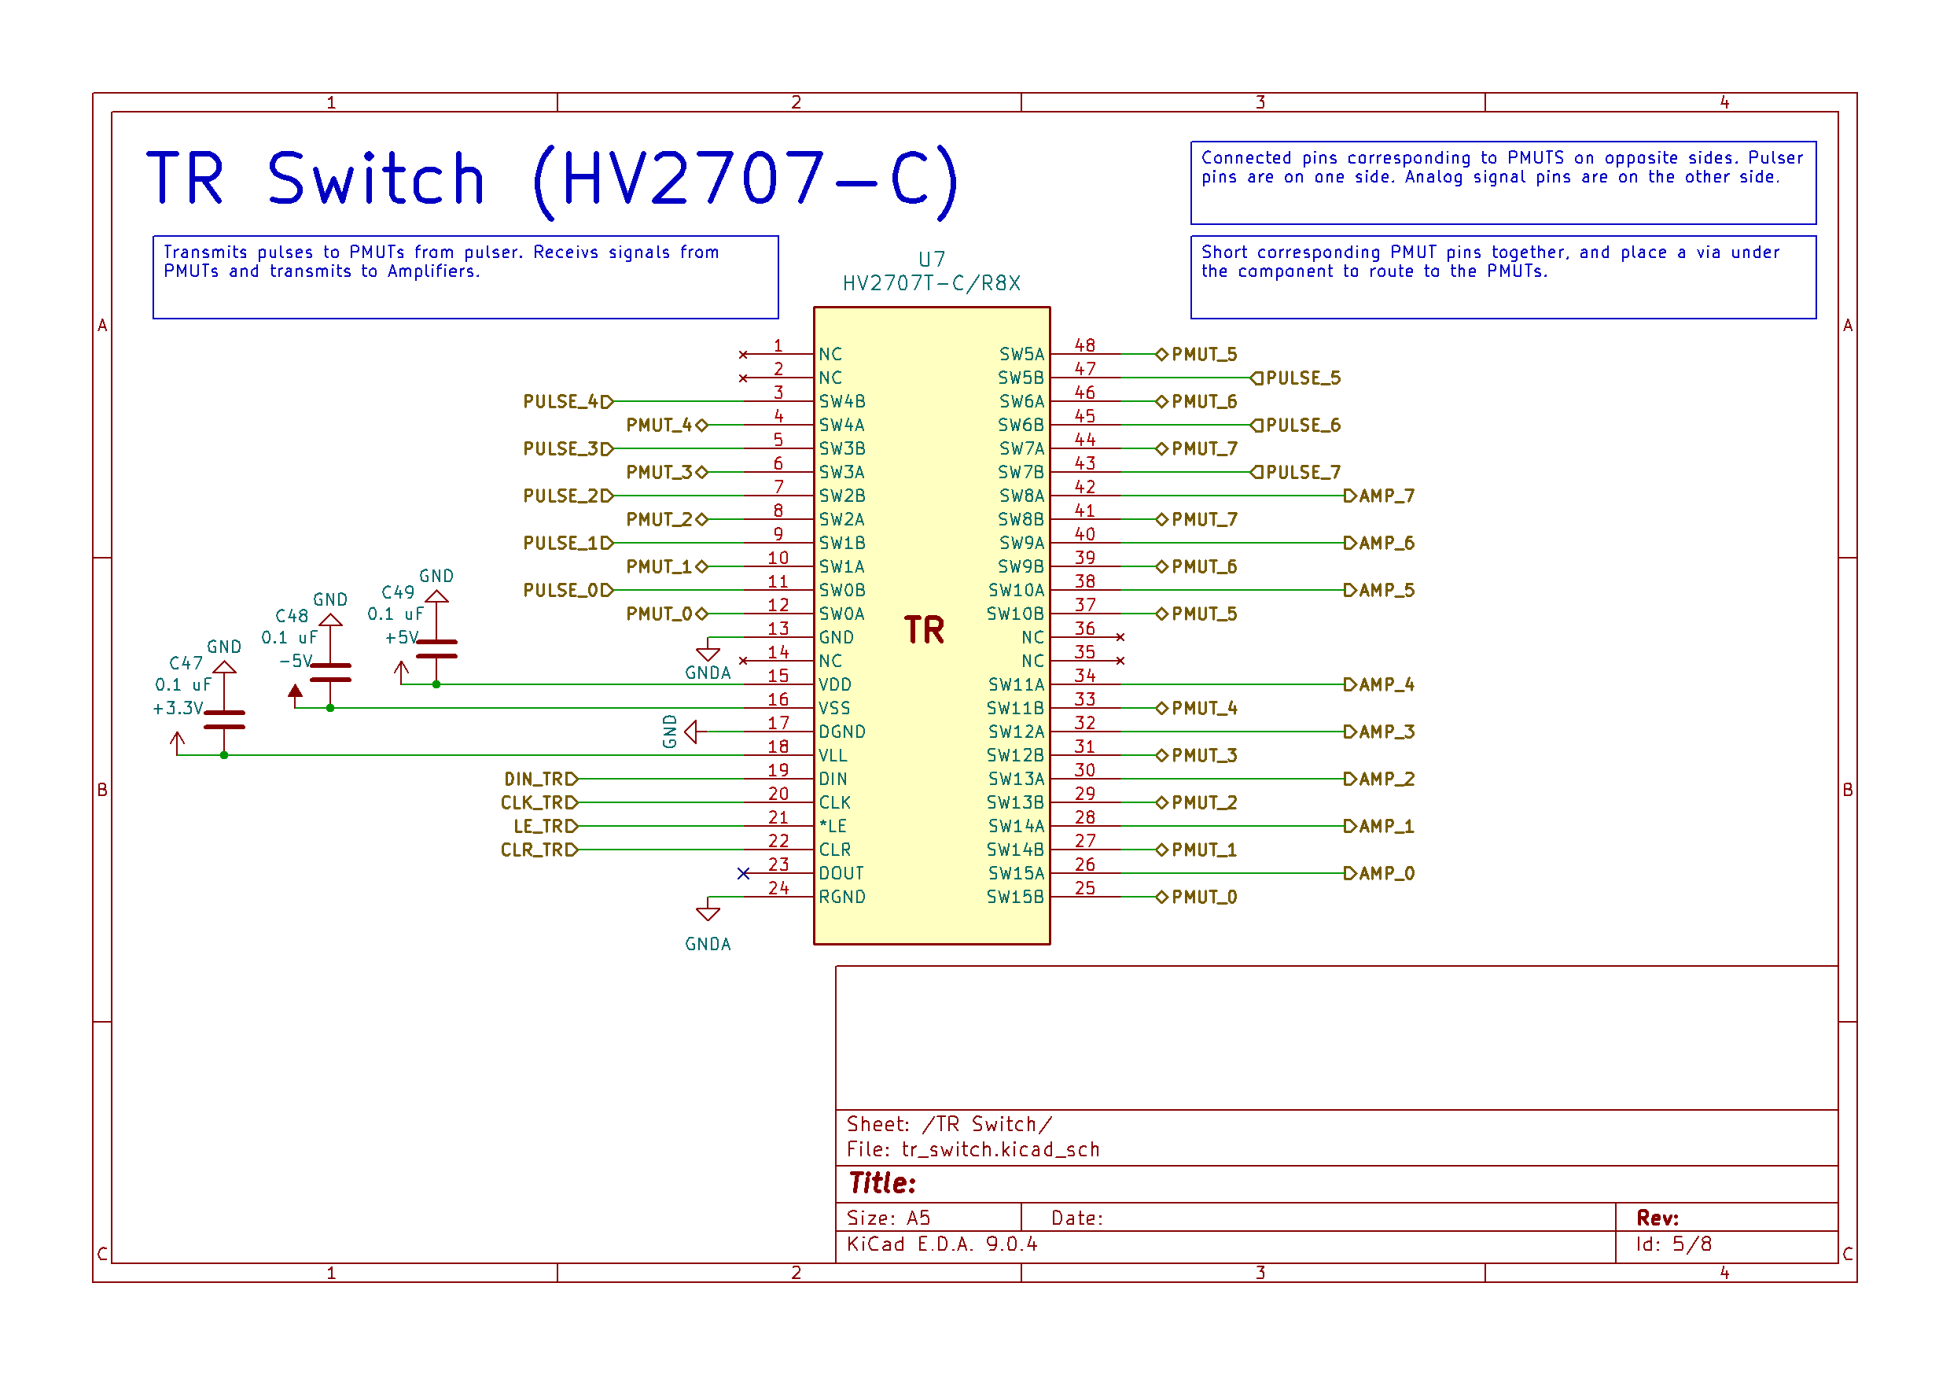Select the U7 reference designator
The height and width of the screenshot is (1375, 1950).
tap(931, 259)
